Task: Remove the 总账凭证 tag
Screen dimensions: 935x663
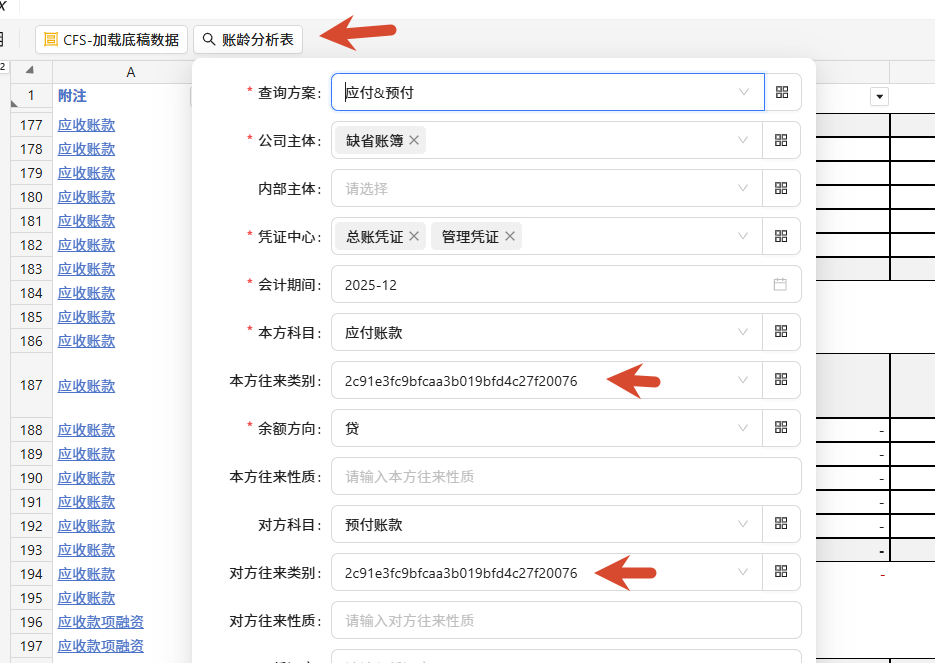Action: [414, 236]
